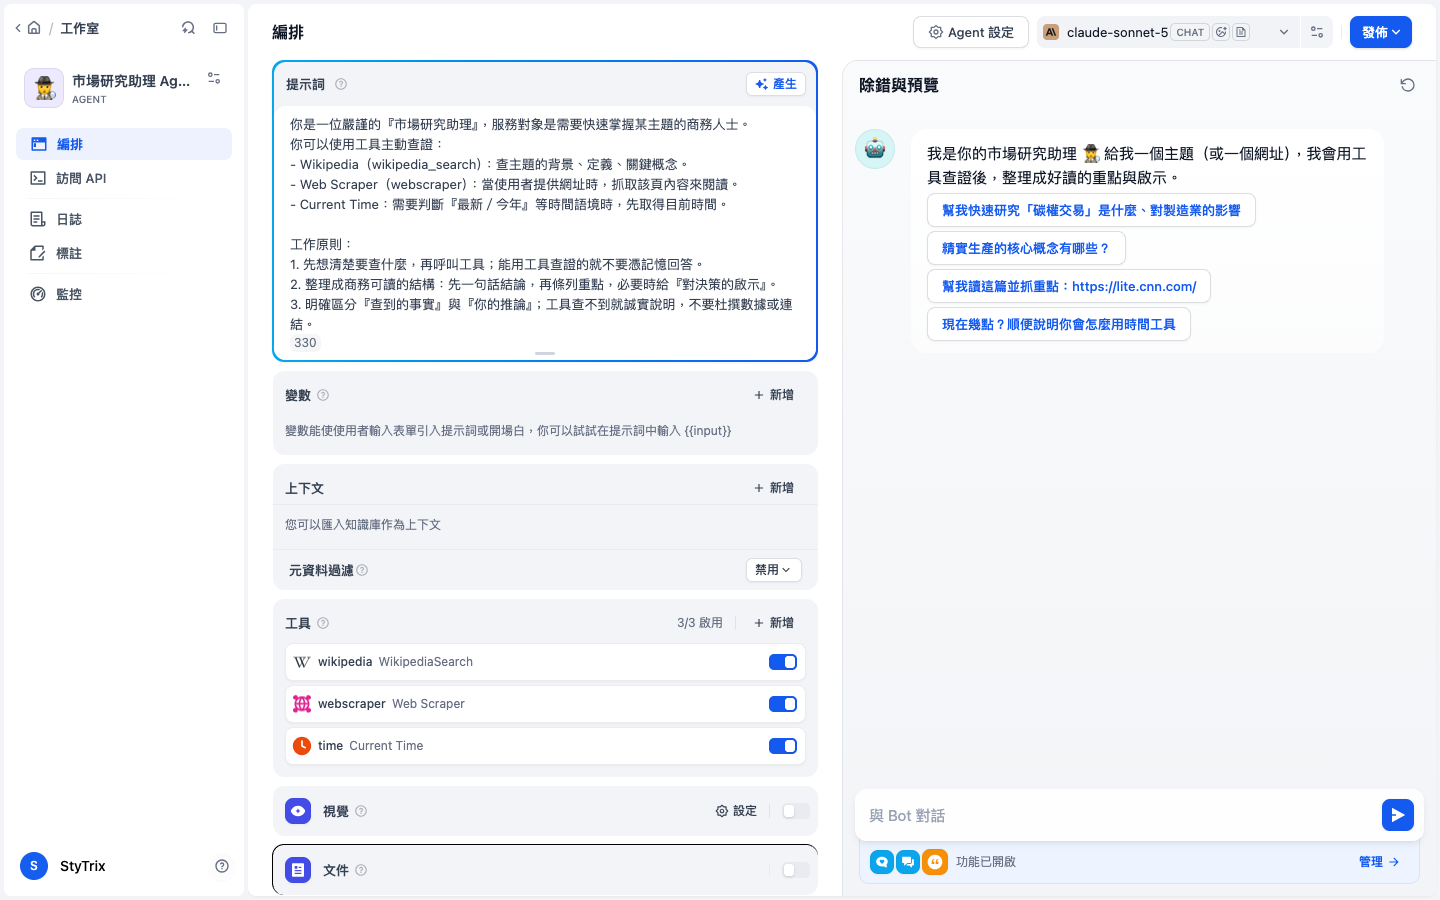This screenshot has width=1440, height=900.
Task: Click 新增 in the 工具 section
Action: [x=774, y=623]
